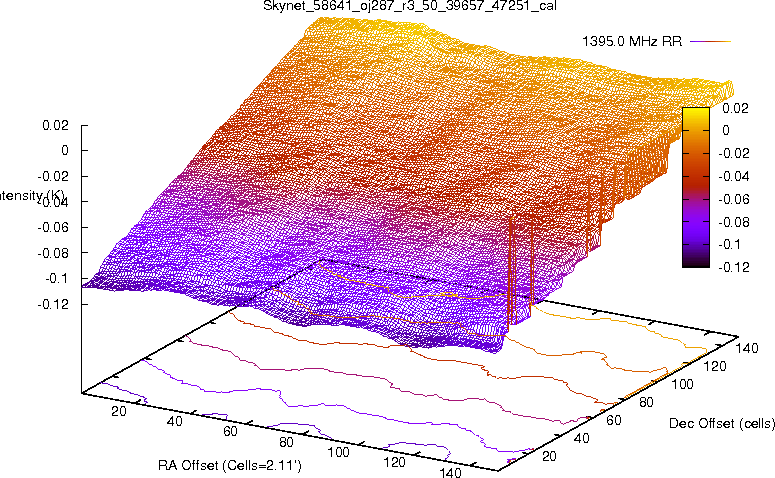Click the Dec Offset (cells) axis label
775x478 pixels.
point(722,424)
